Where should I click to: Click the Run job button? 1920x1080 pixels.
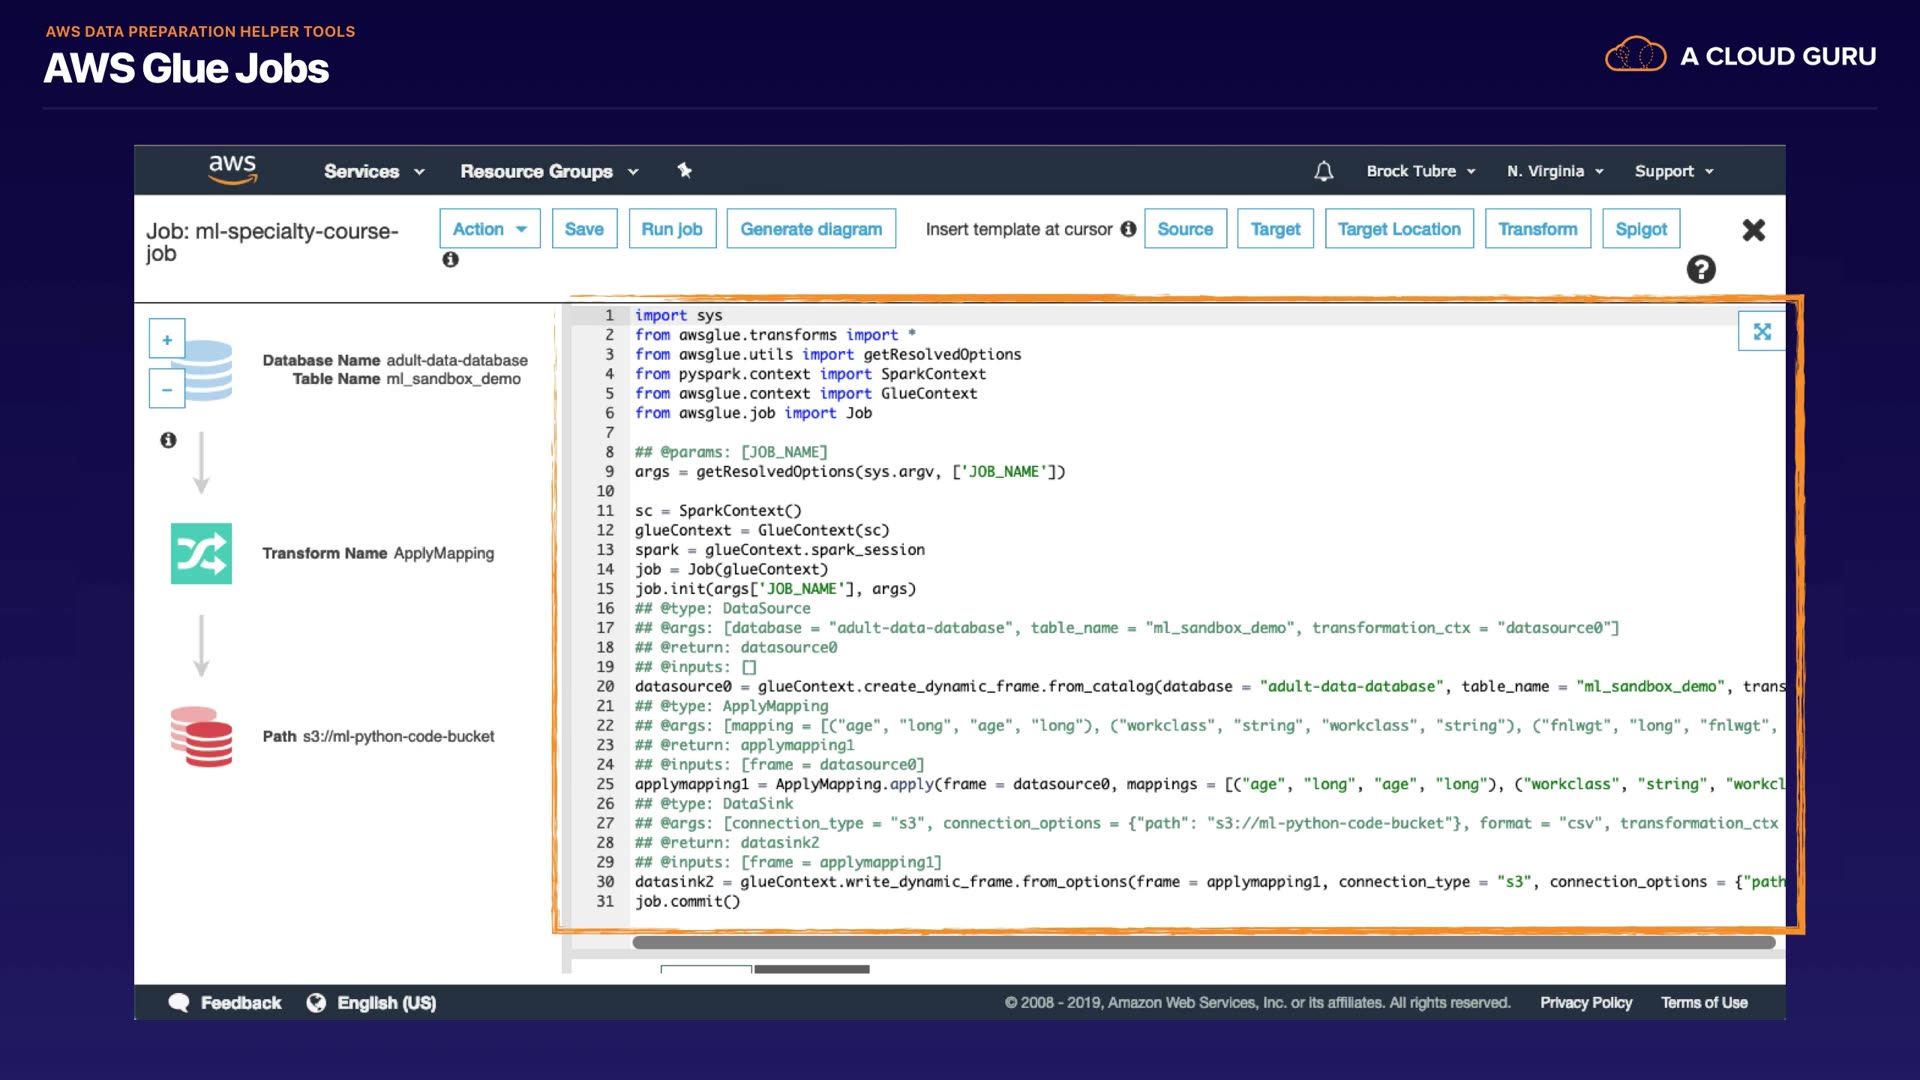(671, 229)
